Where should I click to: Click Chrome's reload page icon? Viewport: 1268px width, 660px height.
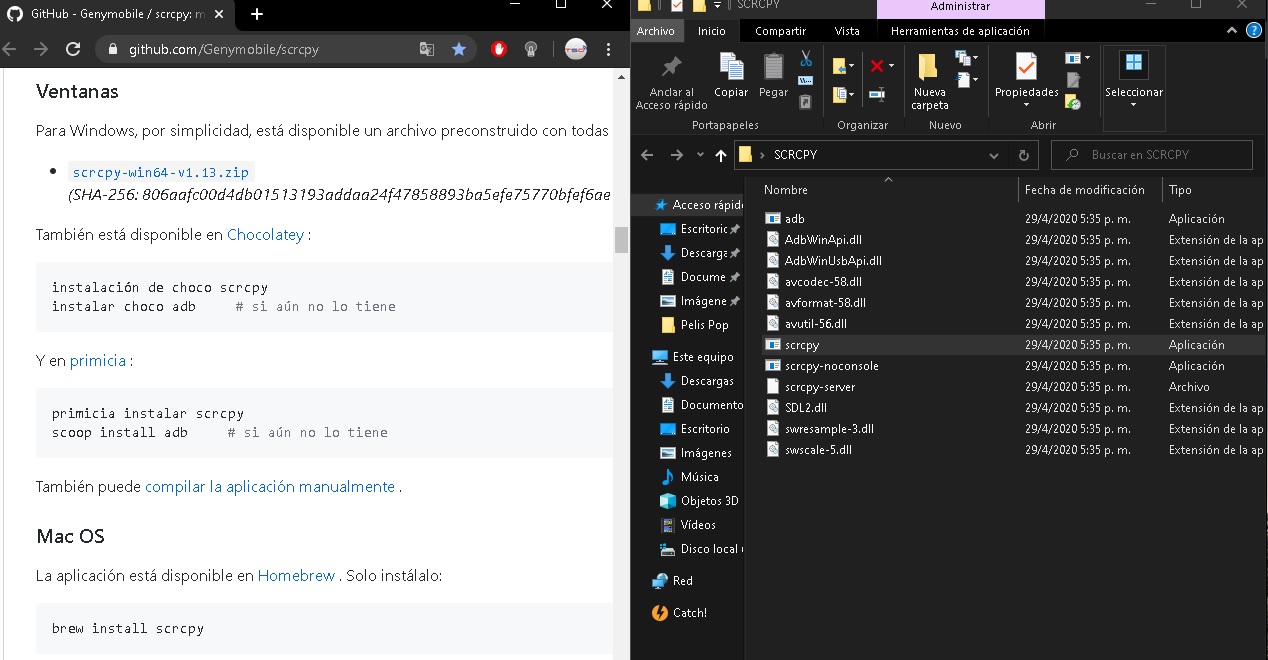point(73,48)
